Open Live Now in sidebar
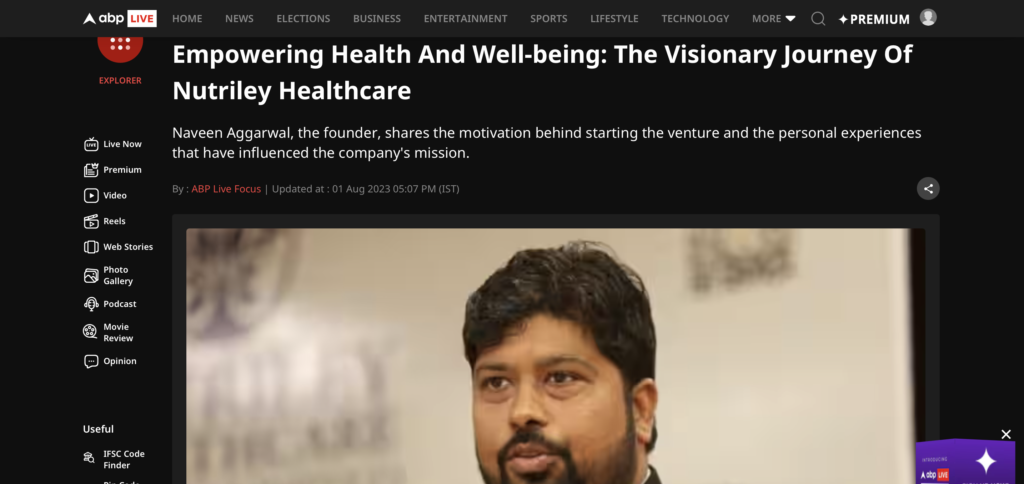The image size is (1024, 484). [113, 144]
